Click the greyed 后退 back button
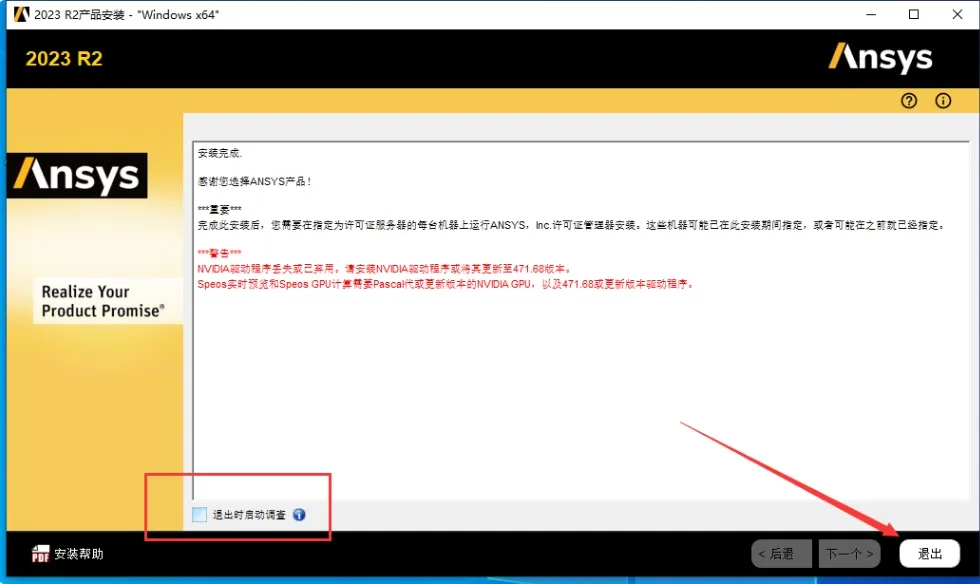 (x=781, y=553)
